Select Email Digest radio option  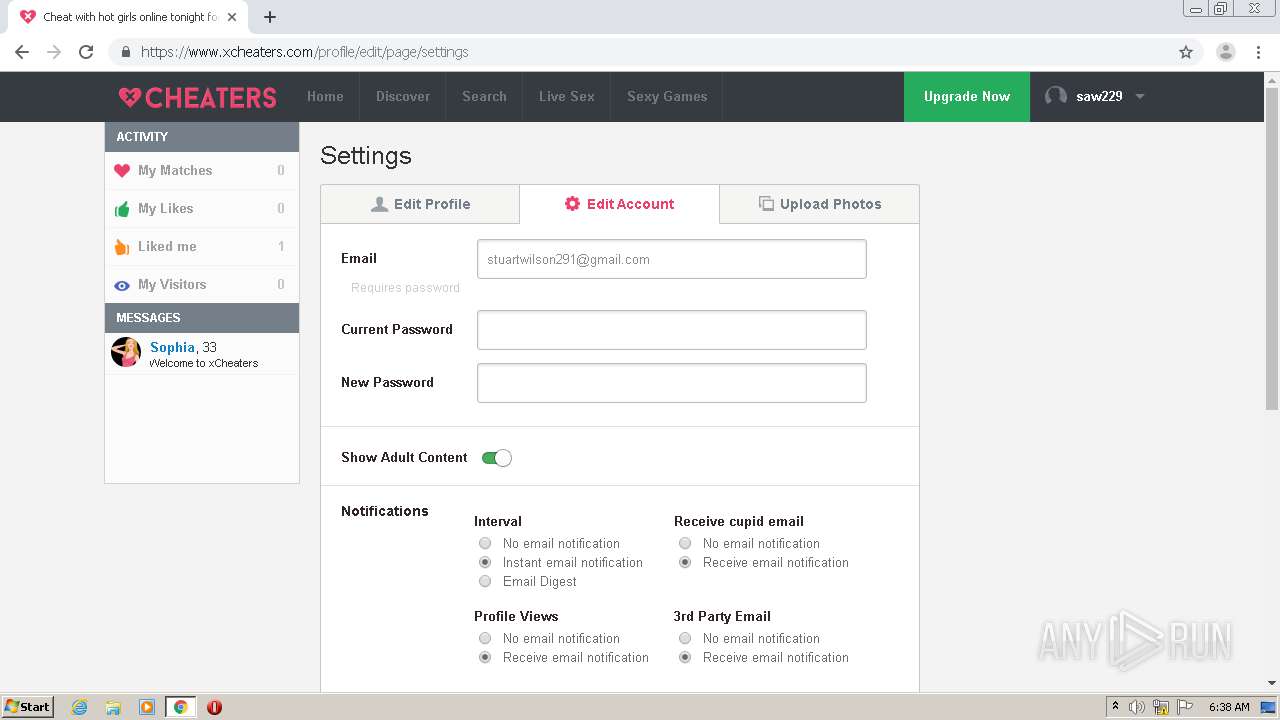(485, 581)
